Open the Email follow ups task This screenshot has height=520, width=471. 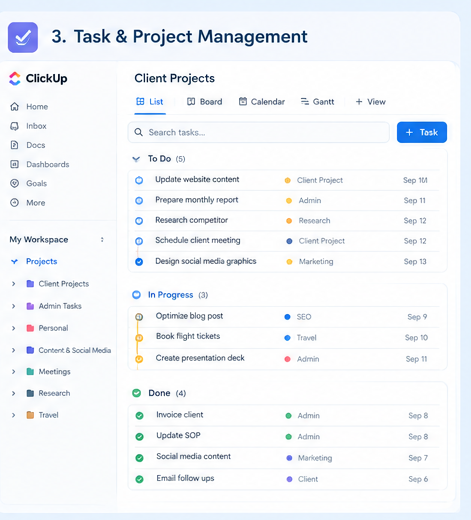point(185,478)
